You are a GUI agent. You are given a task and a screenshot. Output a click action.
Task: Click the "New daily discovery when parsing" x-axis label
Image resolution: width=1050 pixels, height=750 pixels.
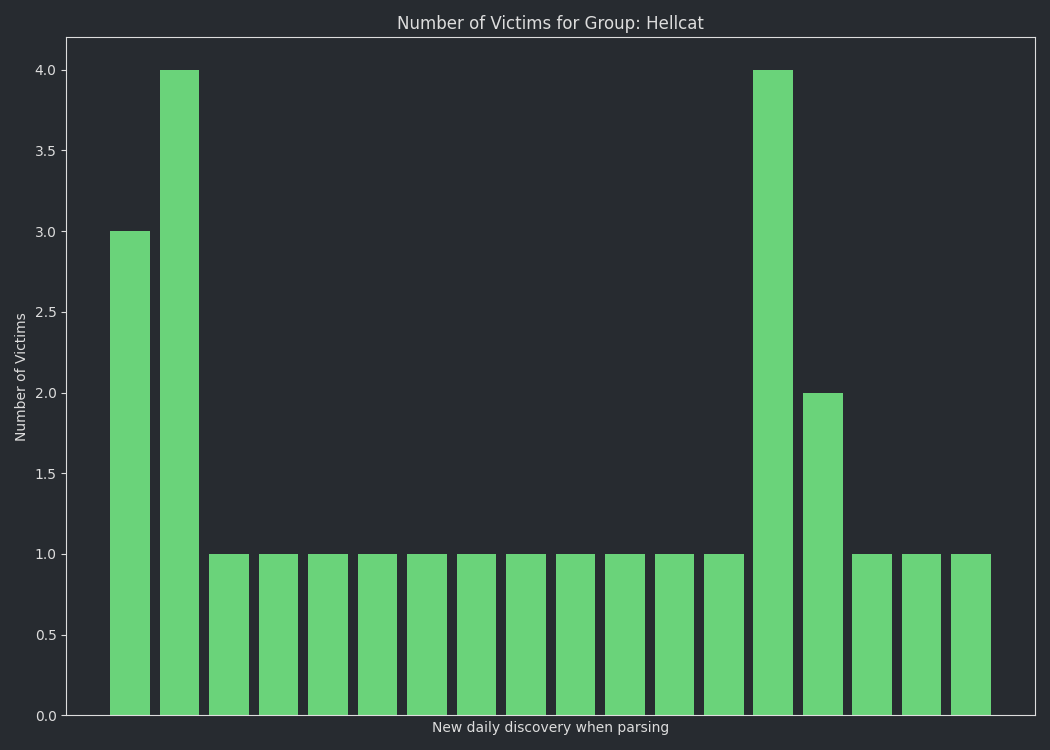pyautogui.click(x=550, y=727)
